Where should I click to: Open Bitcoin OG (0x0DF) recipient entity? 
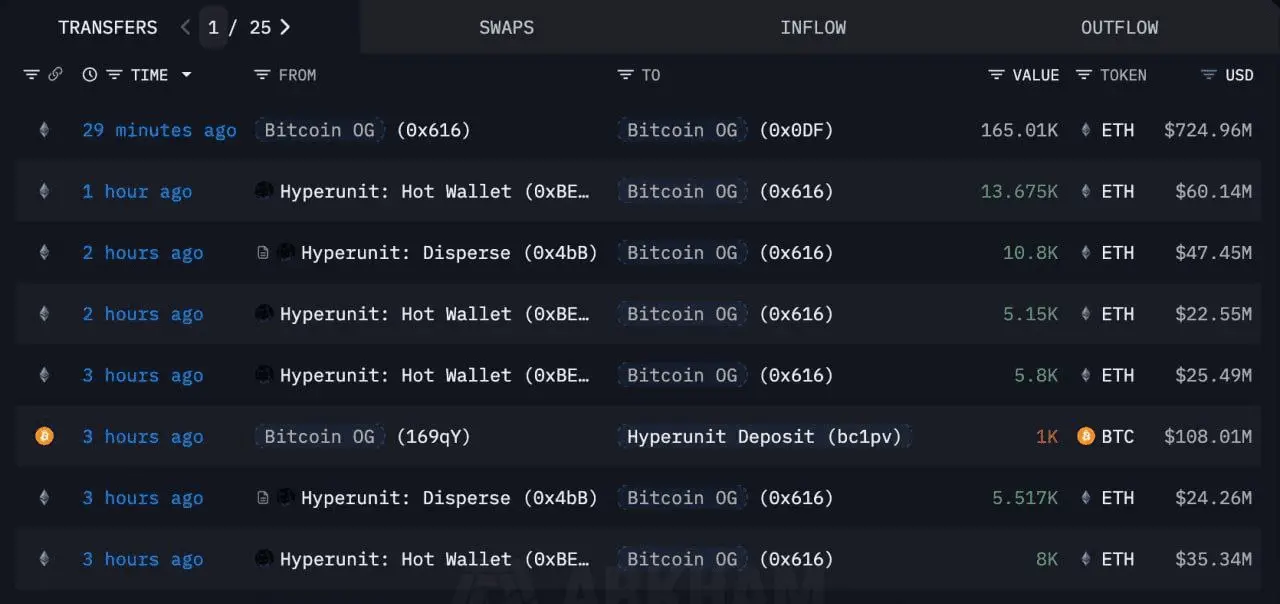(682, 130)
